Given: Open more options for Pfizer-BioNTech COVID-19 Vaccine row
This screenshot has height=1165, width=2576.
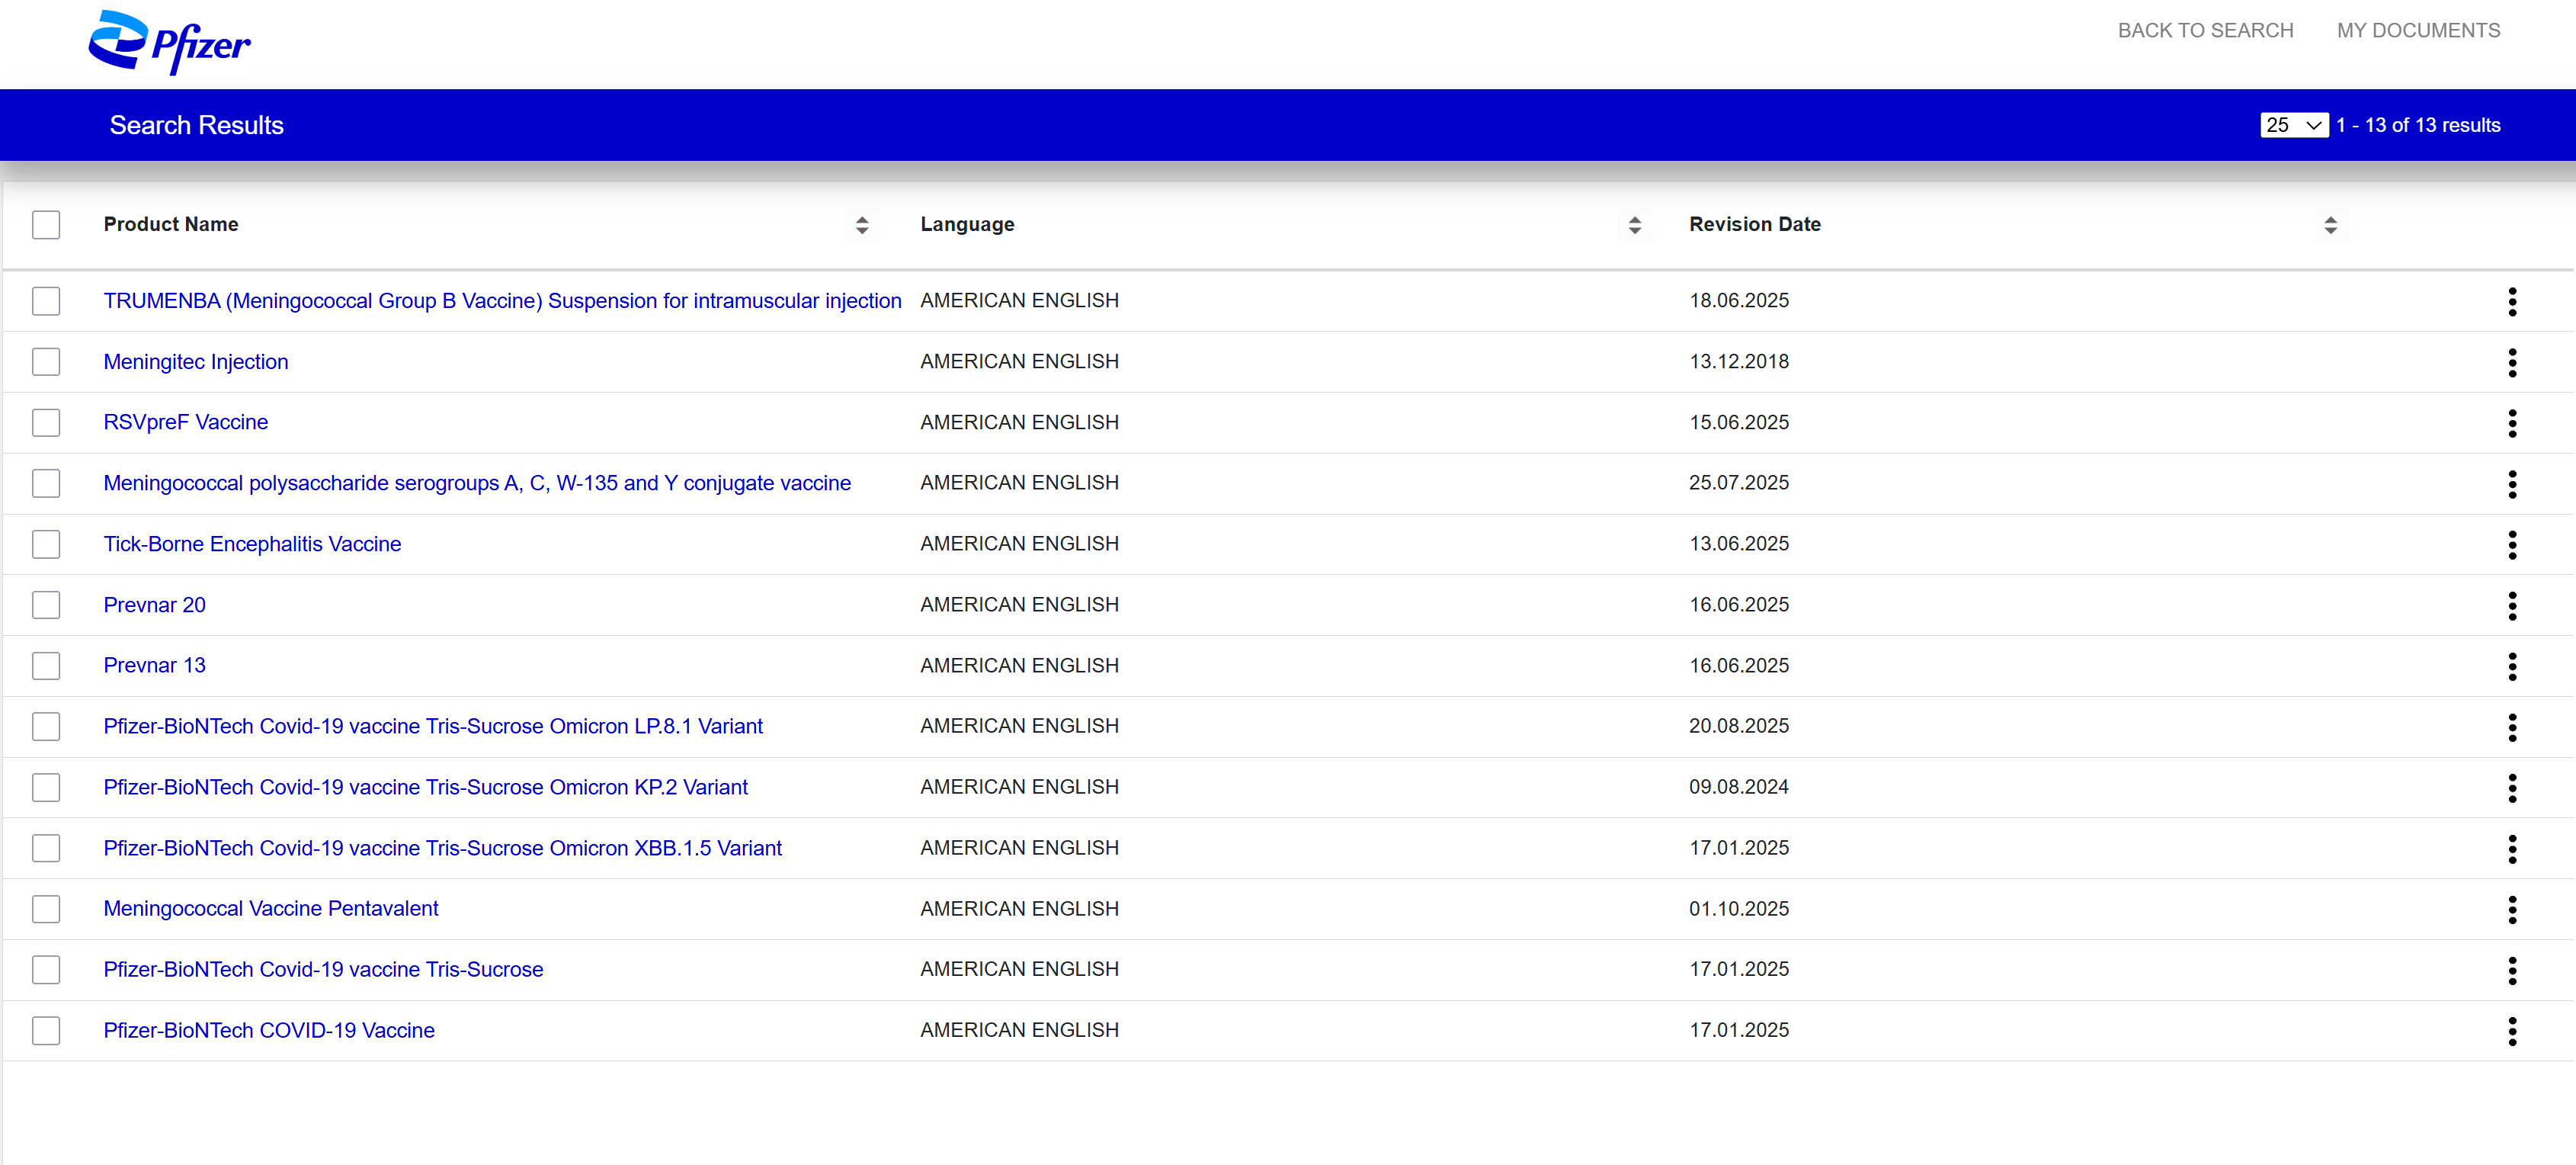Looking at the screenshot, I should [2511, 1030].
